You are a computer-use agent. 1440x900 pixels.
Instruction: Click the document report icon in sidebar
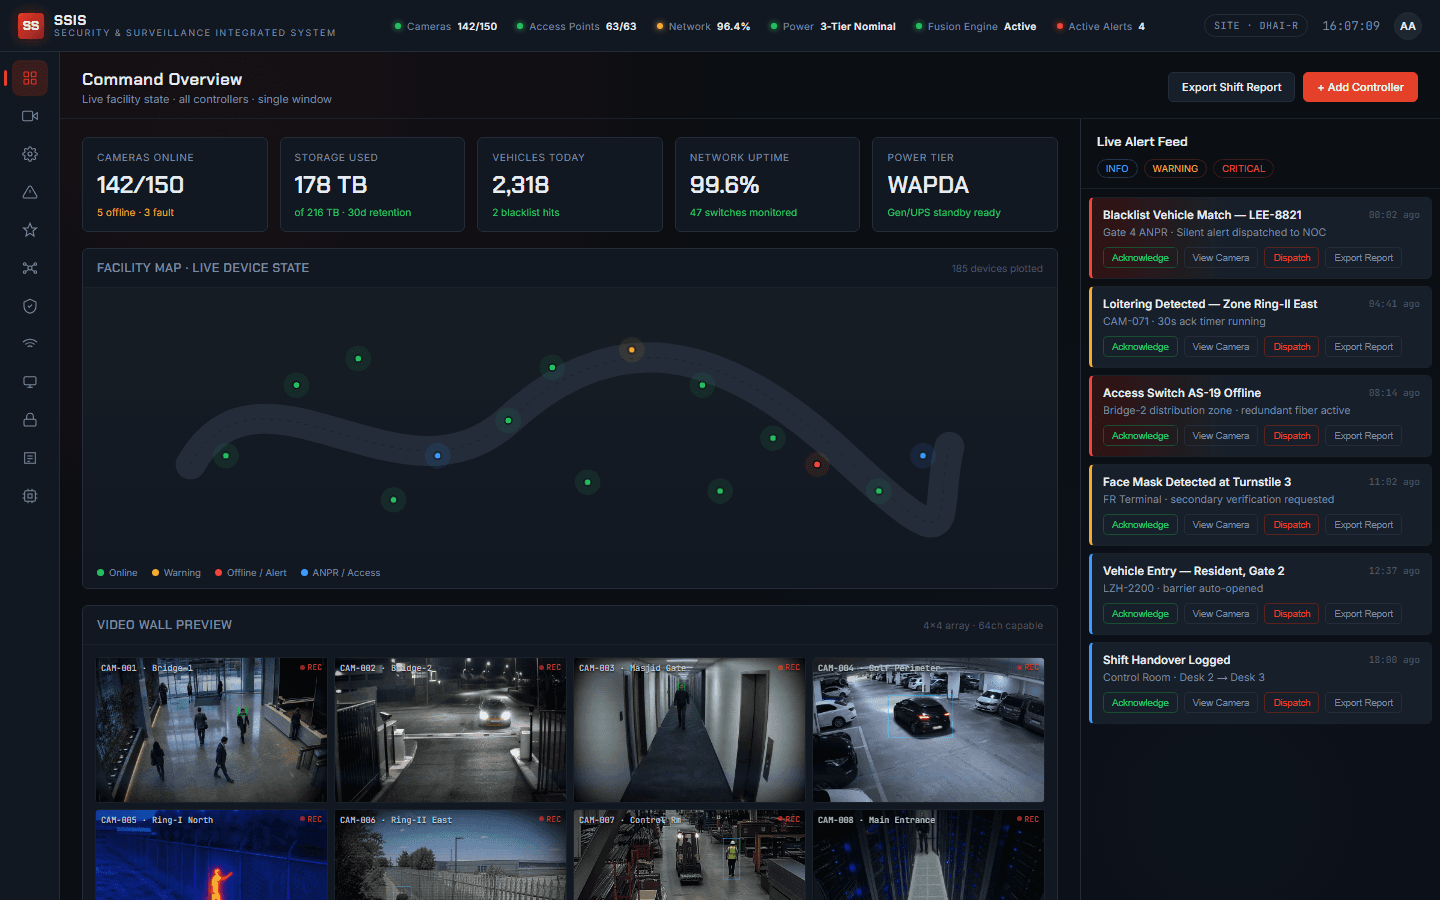(x=30, y=458)
